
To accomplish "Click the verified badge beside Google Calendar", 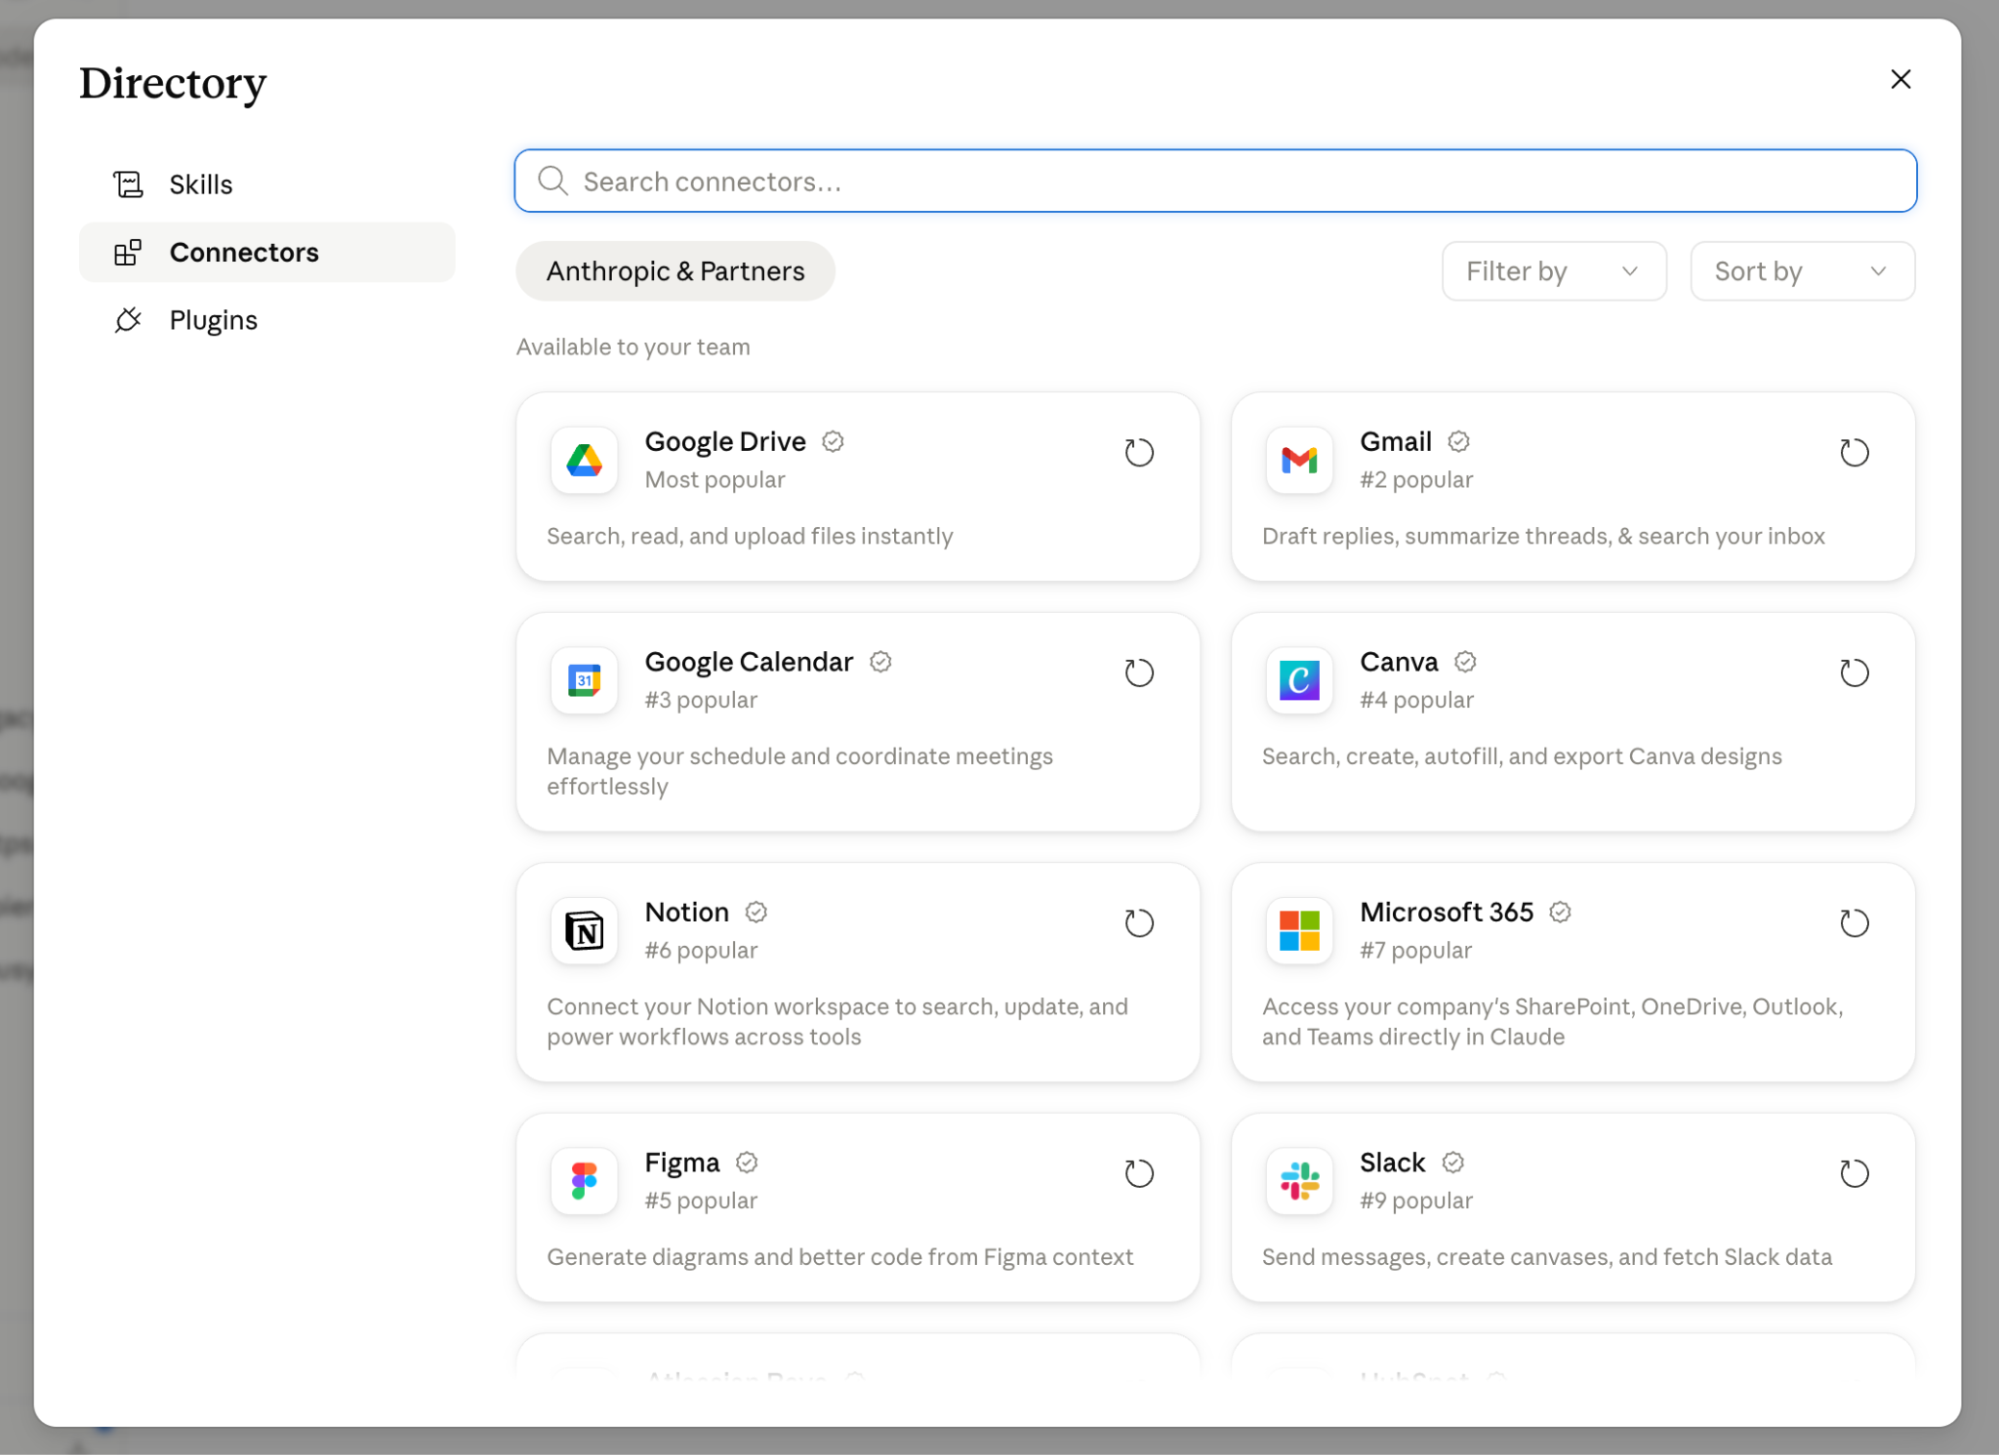I will coord(880,661).
